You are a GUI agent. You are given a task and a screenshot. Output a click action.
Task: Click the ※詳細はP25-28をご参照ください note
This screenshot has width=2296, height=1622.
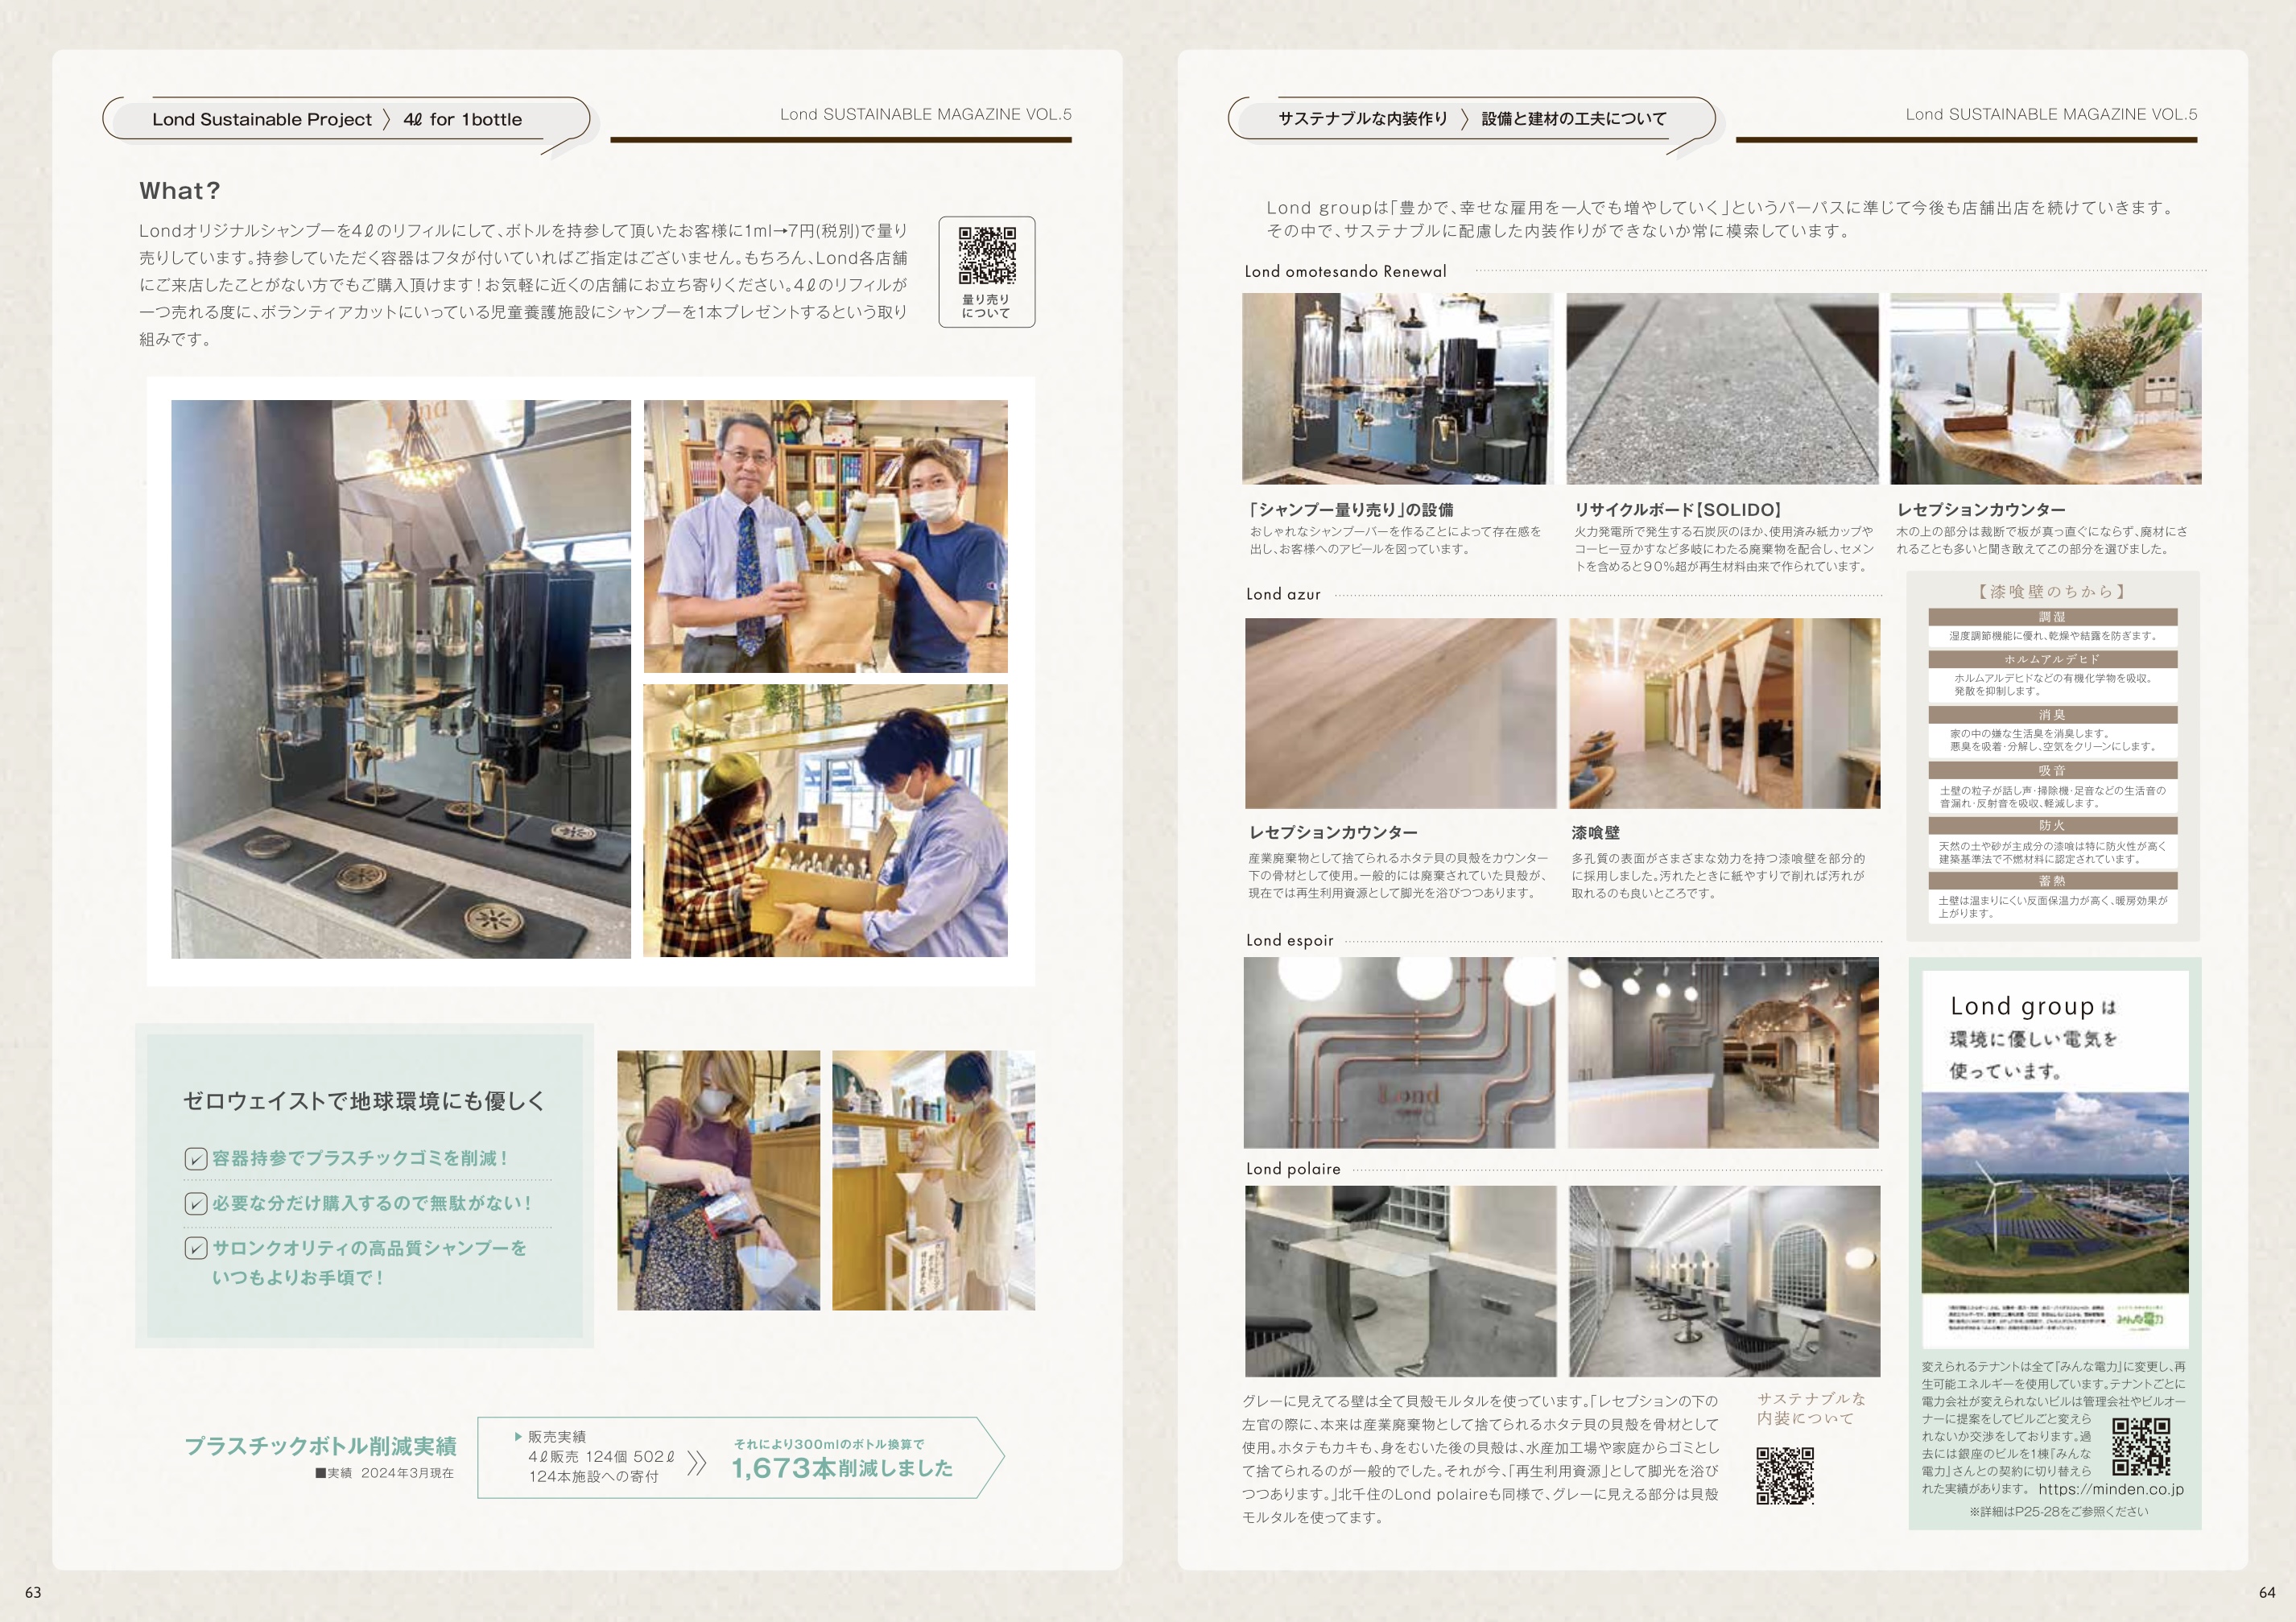coord(2058,1512)
